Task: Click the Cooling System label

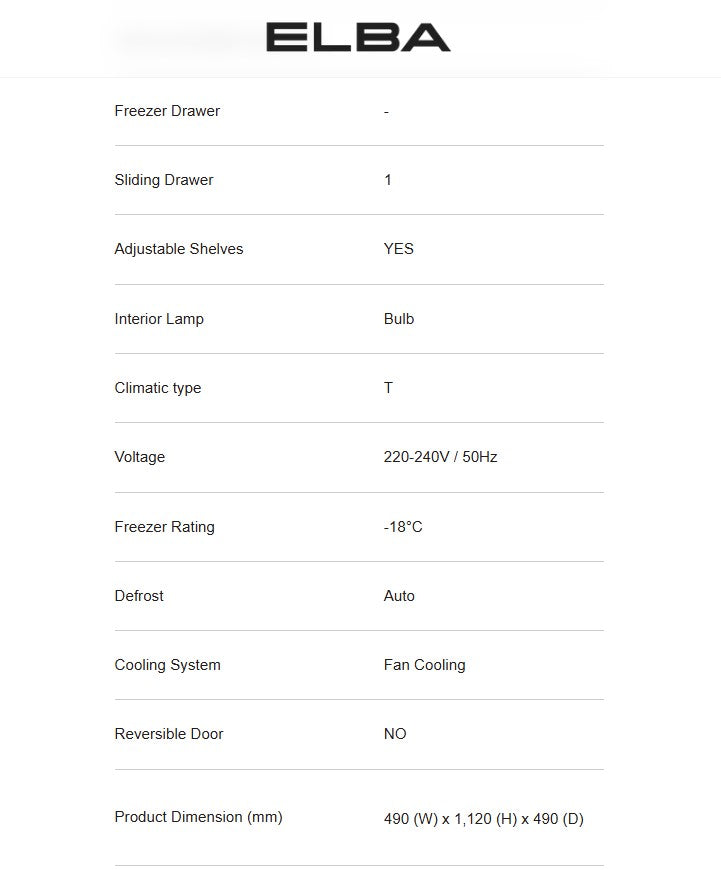Action: [x=168, y=665]
